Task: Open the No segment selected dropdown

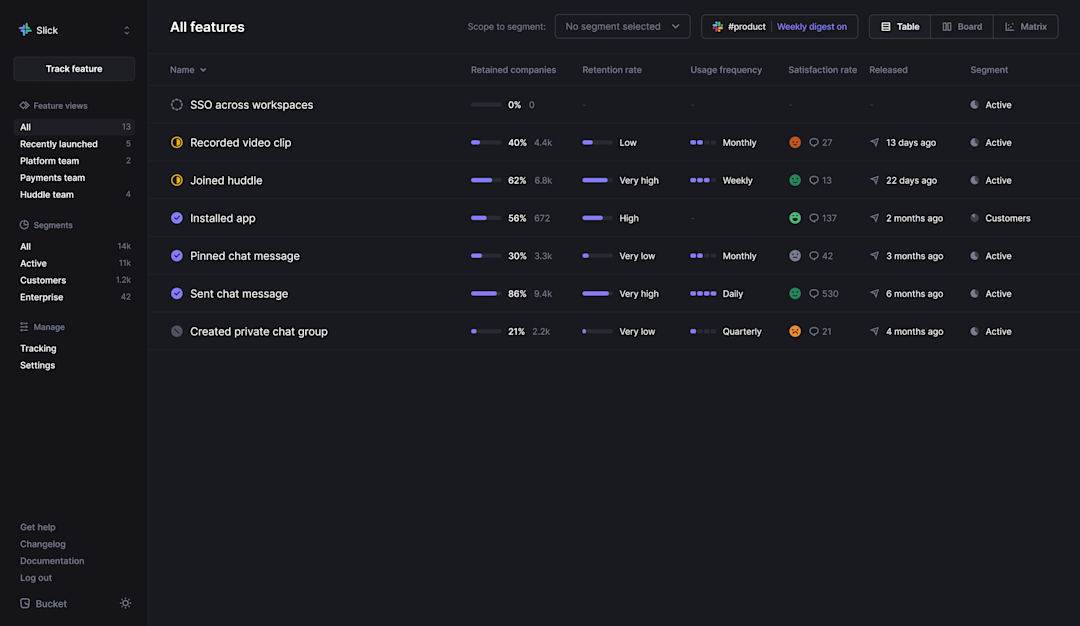Action: point(622,26)
